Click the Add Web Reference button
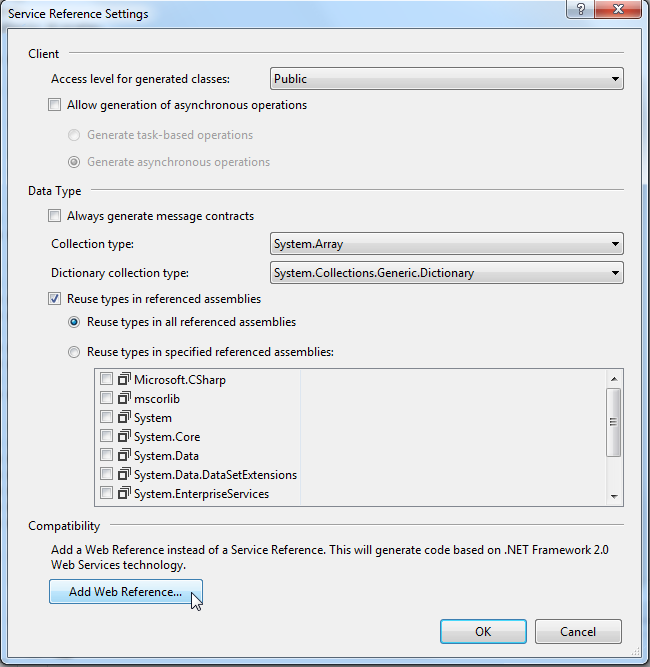 coord(126,592)
